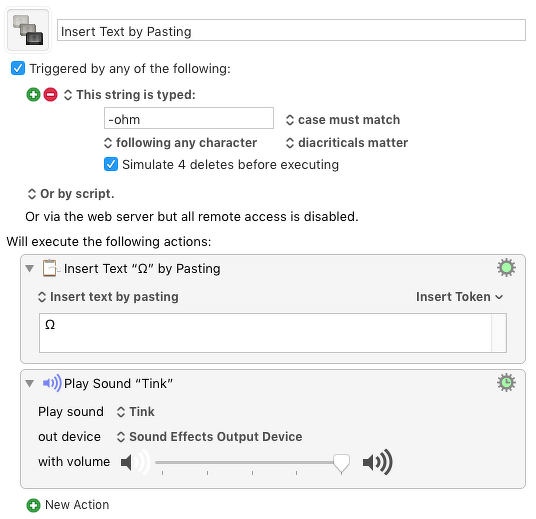Change the Tink sound selection popup
This screenshot has height=519, width=536.
[x=136, y=412]
